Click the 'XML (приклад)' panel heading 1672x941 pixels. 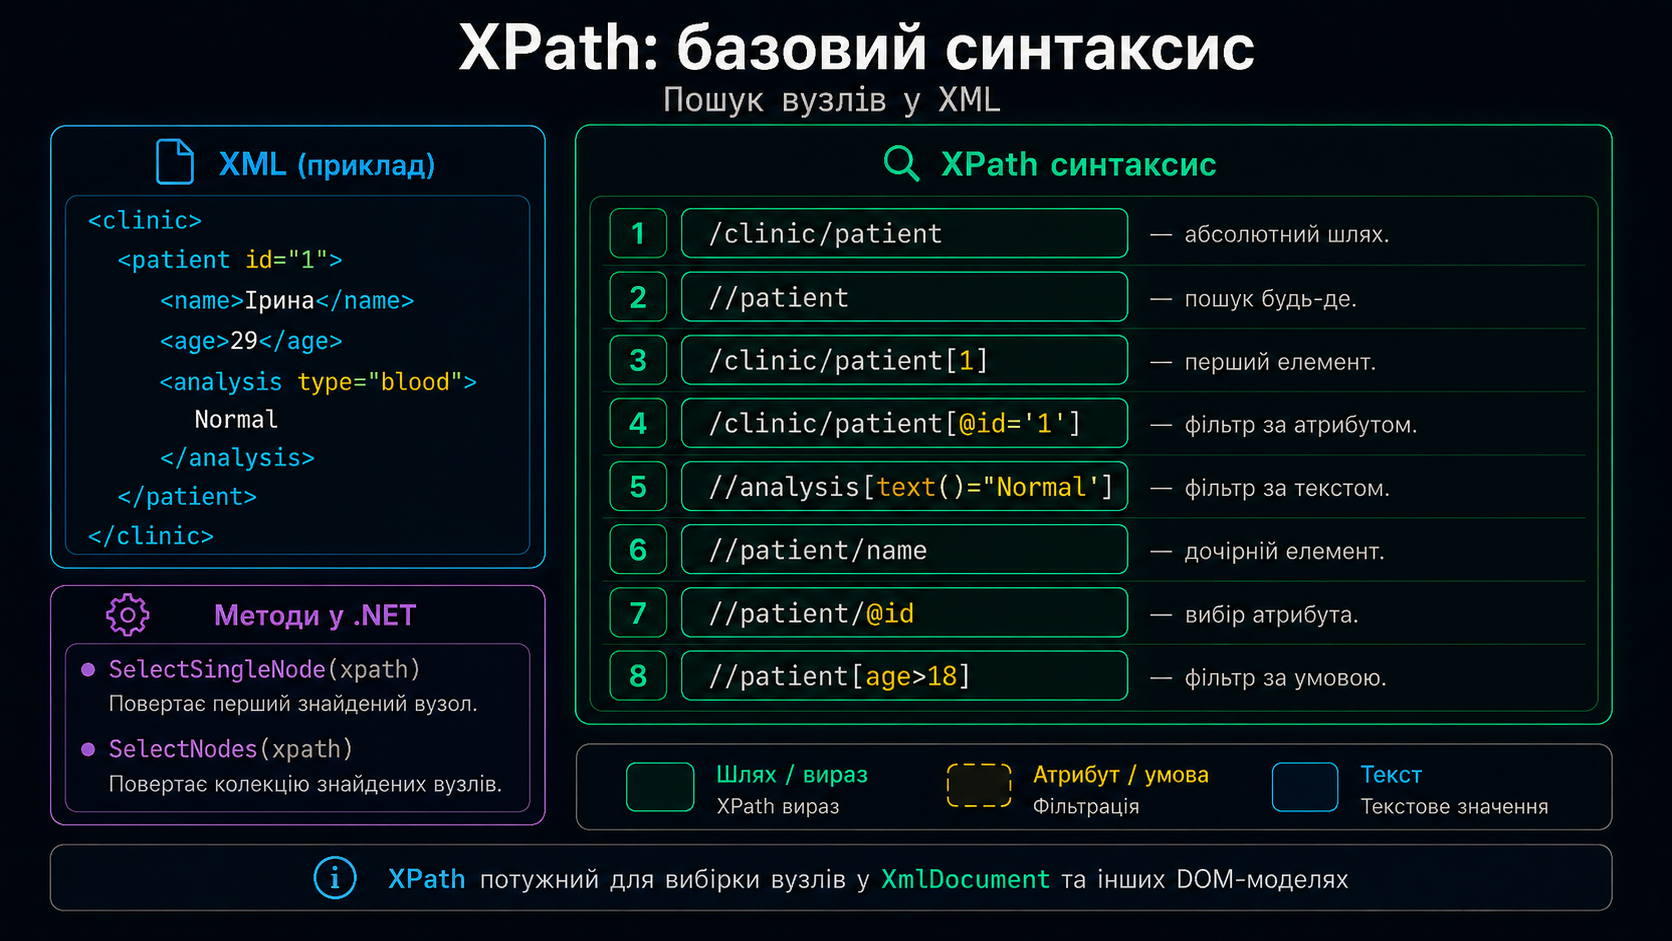pyautogui.click(x=327, y=164)
